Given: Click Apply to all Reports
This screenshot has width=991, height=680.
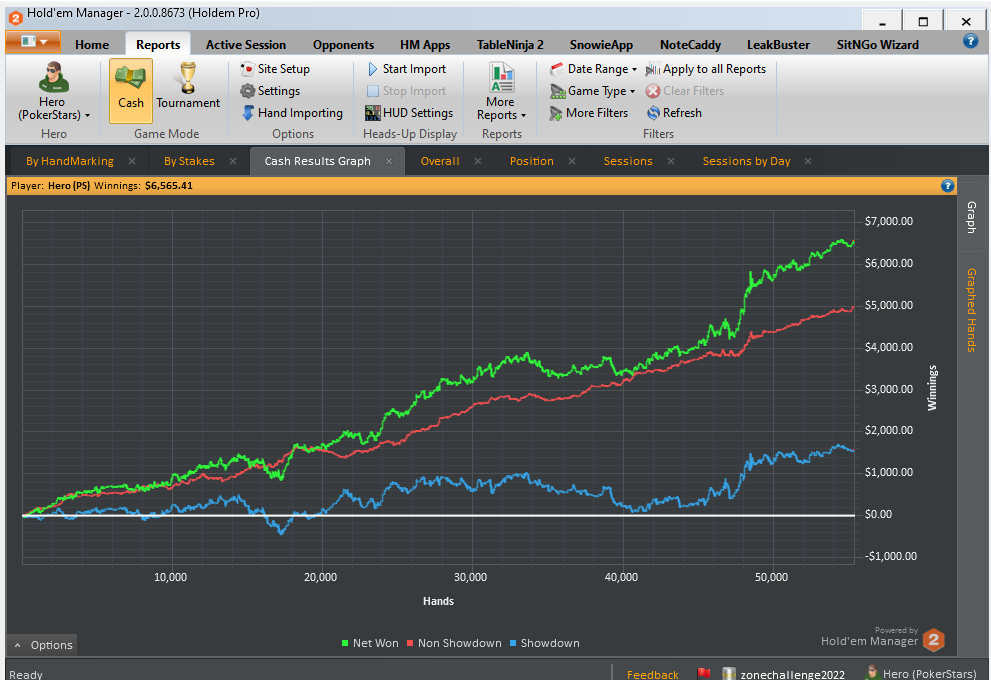Looking at the screenshot, I should (705, 69).
